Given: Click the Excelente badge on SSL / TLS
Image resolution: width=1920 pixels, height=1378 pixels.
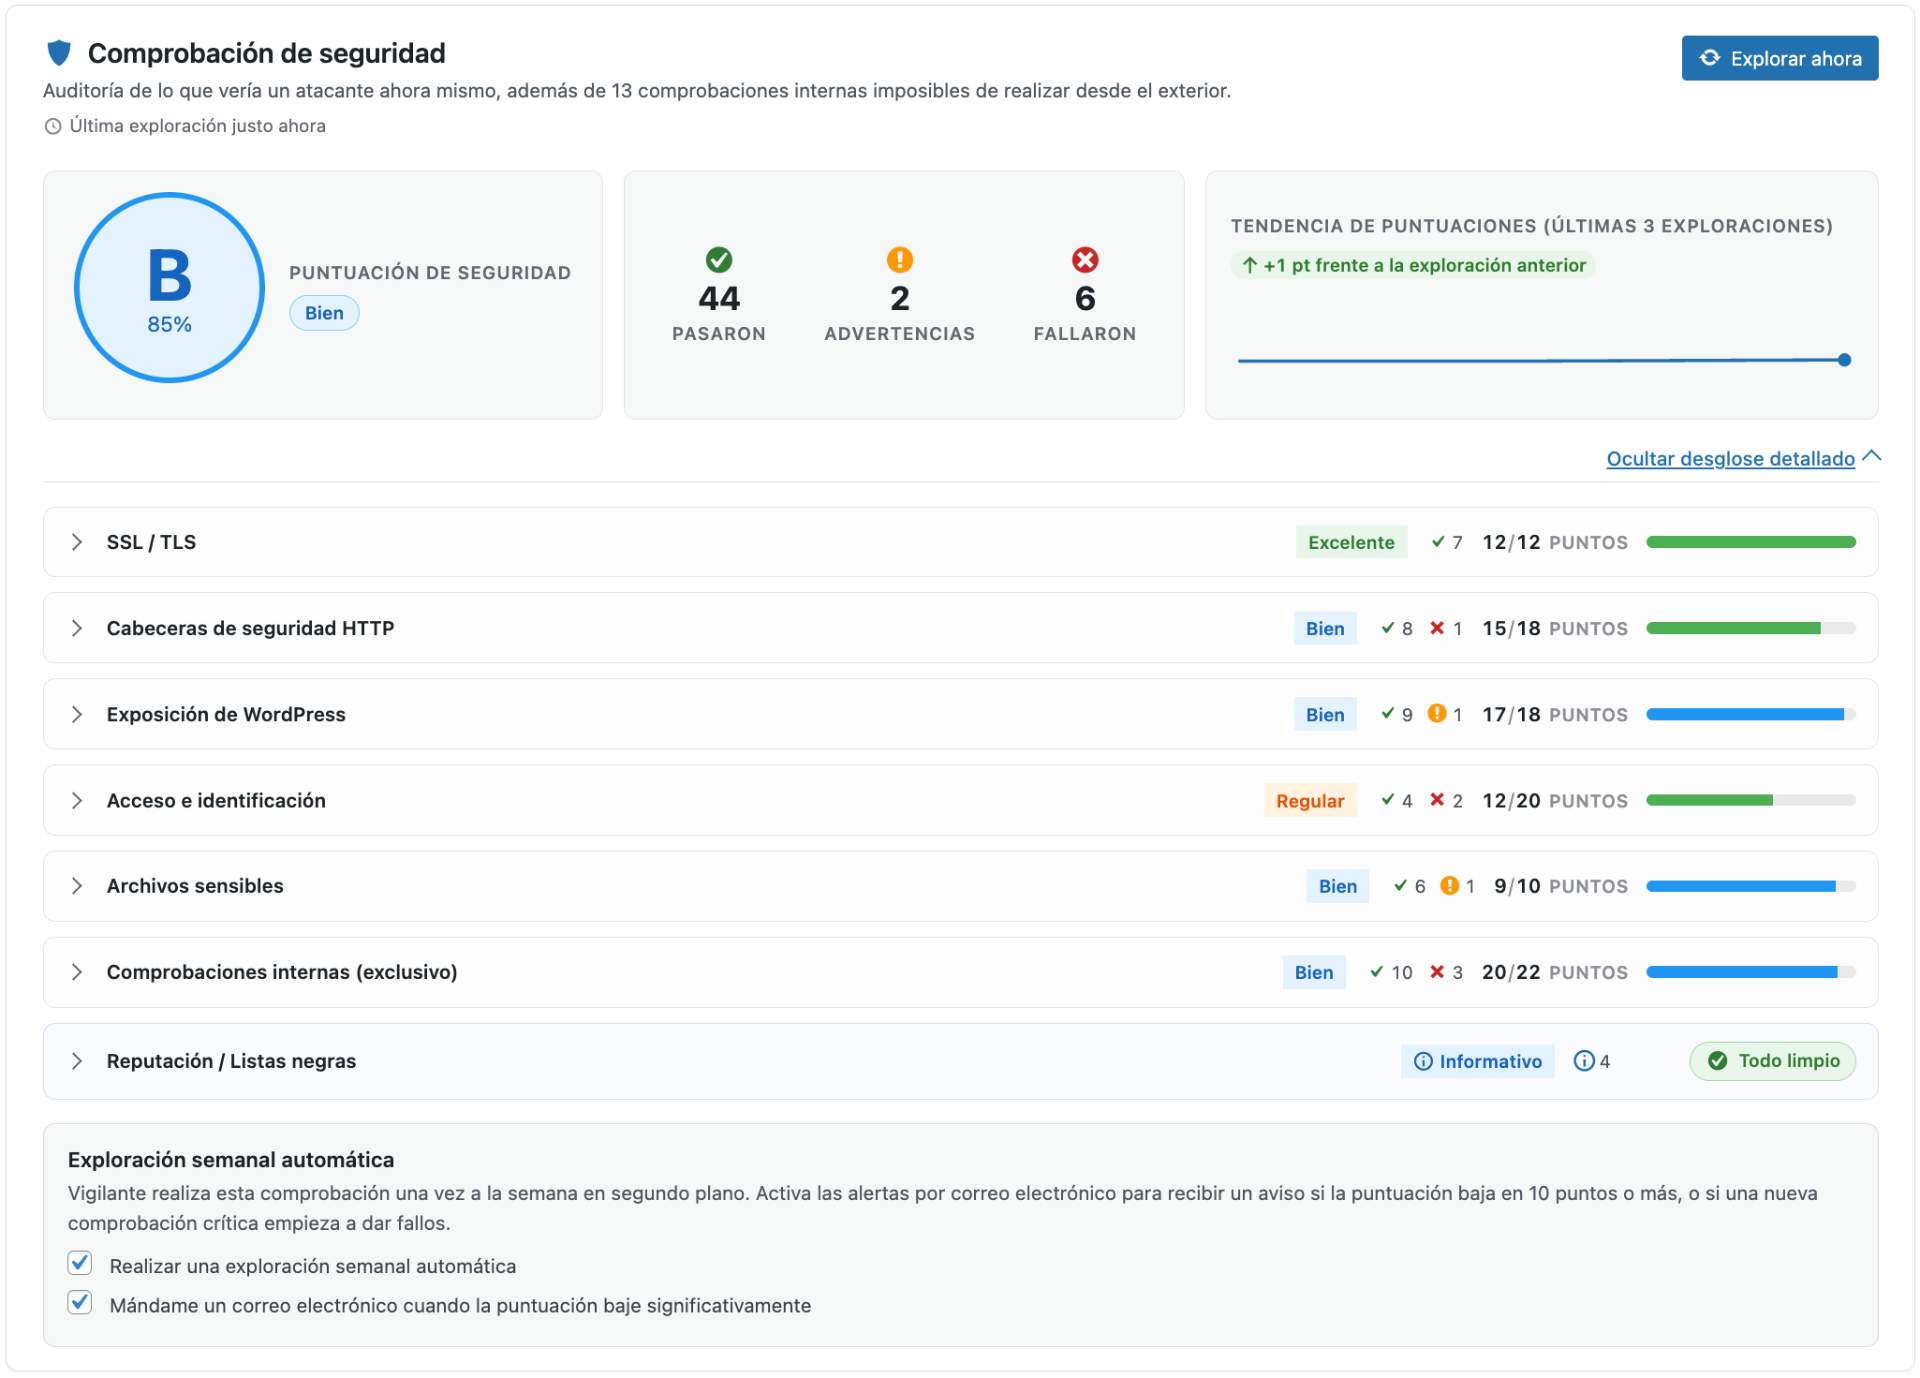Looking at the screenshot, I should click(x=1351, y=542).
